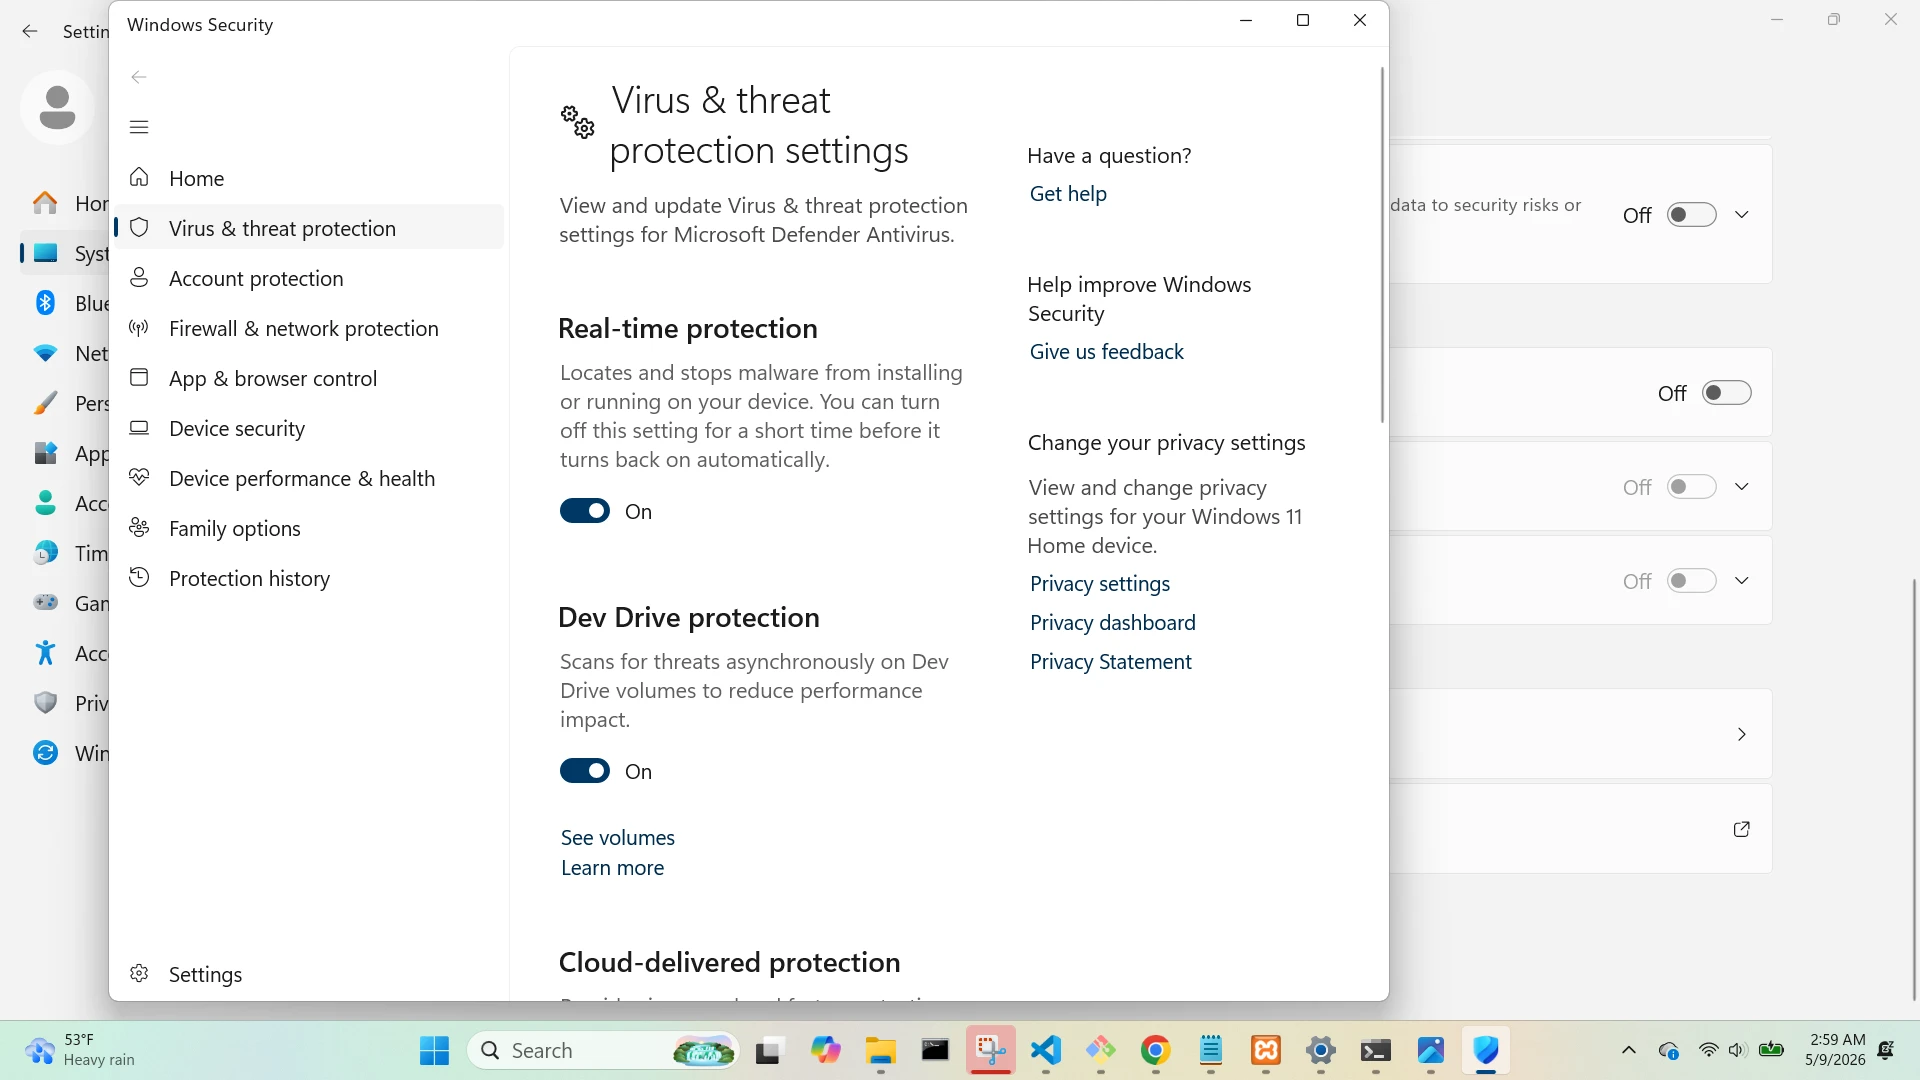Open Protection history
The image size is (1920, 1080).
(x=309, y=578)
